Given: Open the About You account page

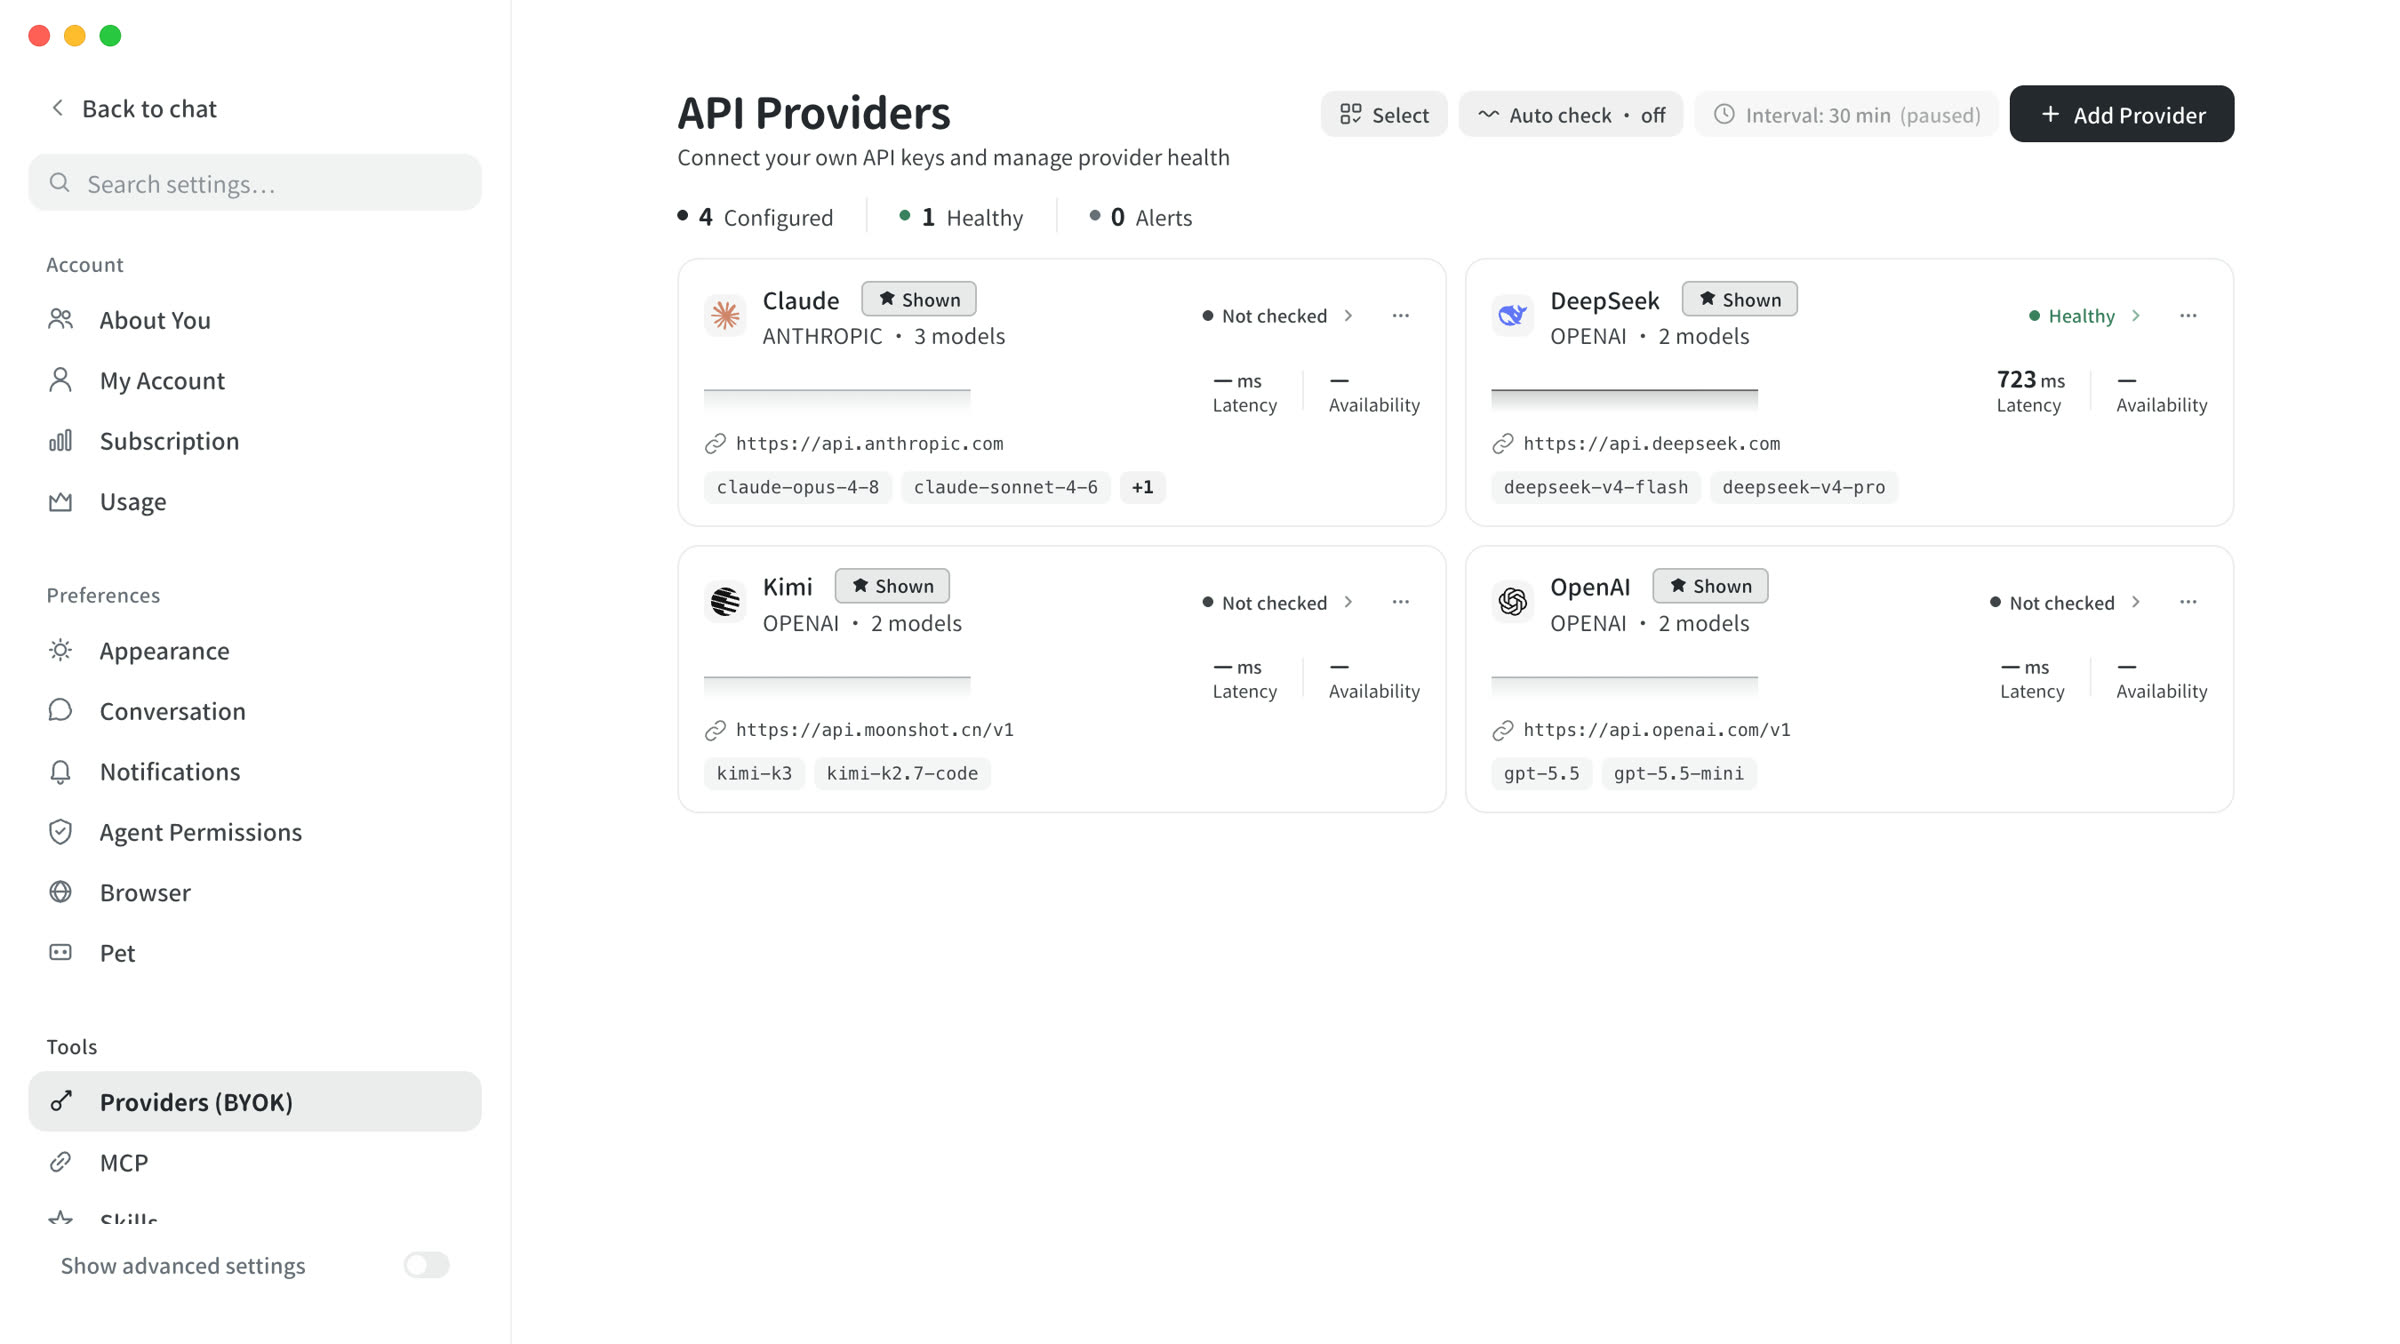Looking at the screenshot, I should tap(255, 320).
